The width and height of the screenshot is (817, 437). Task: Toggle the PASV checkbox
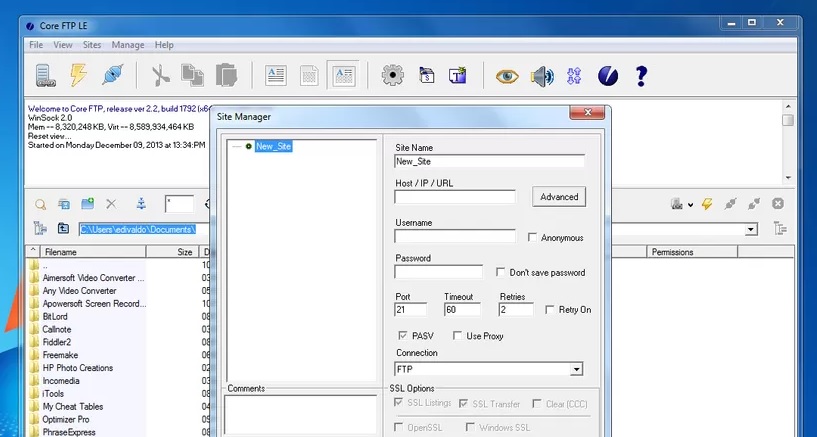[403, 336]
